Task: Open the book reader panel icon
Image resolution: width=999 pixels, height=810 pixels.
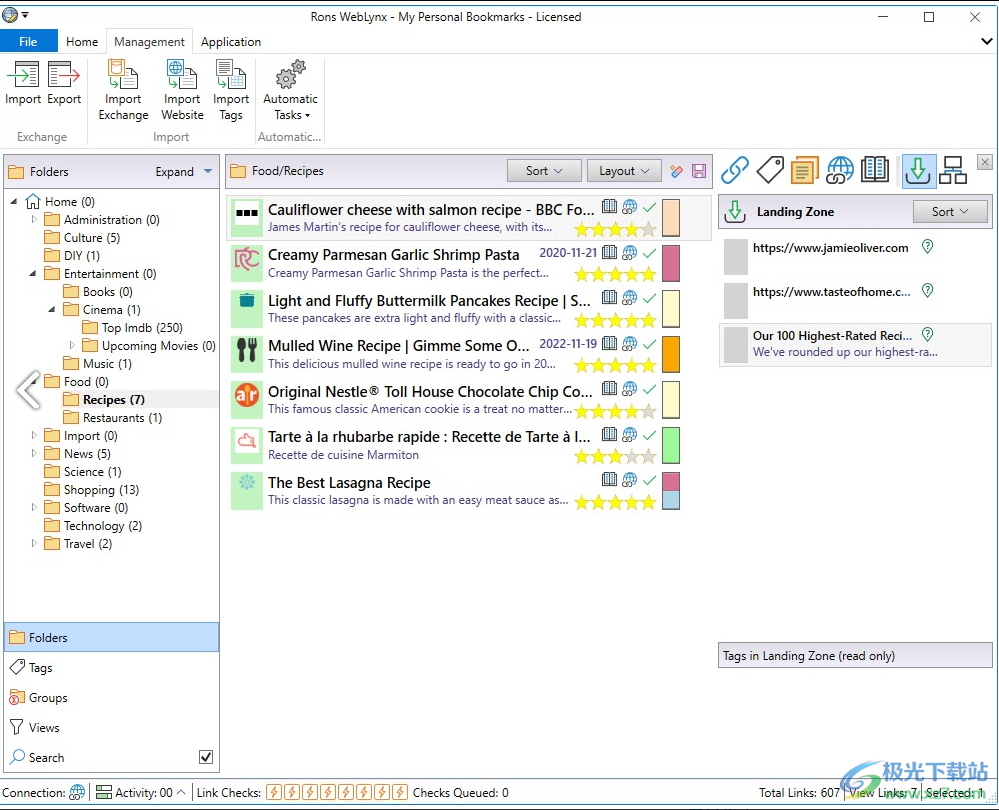Action: (875, 170)
